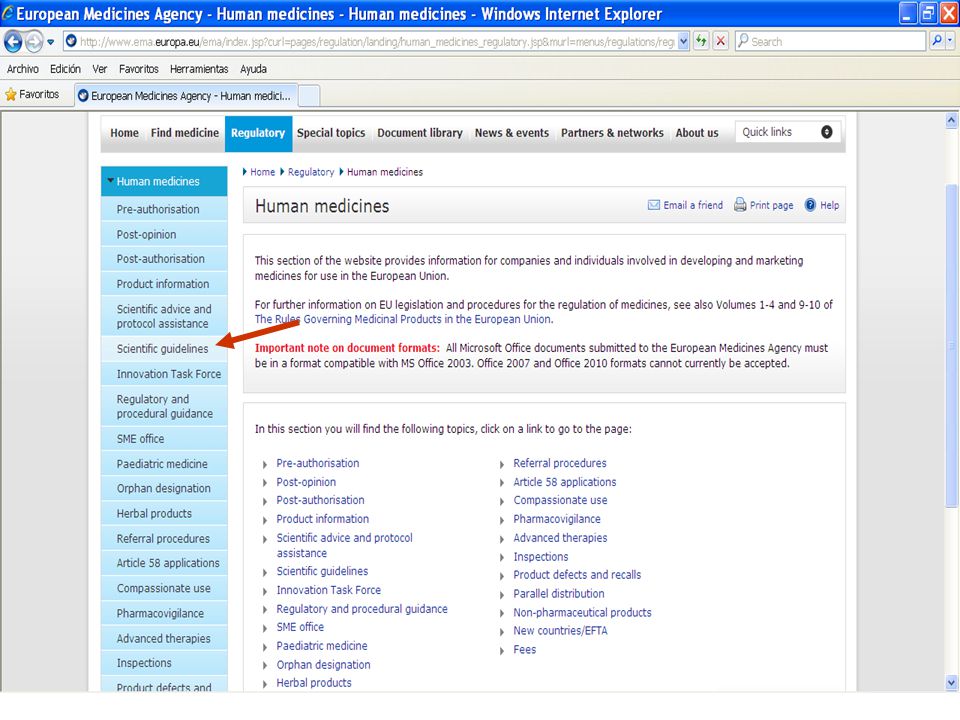This screenshot has width=960, height=720.
Task: Go to the Home navigation tab
Action: click(124, 133)
